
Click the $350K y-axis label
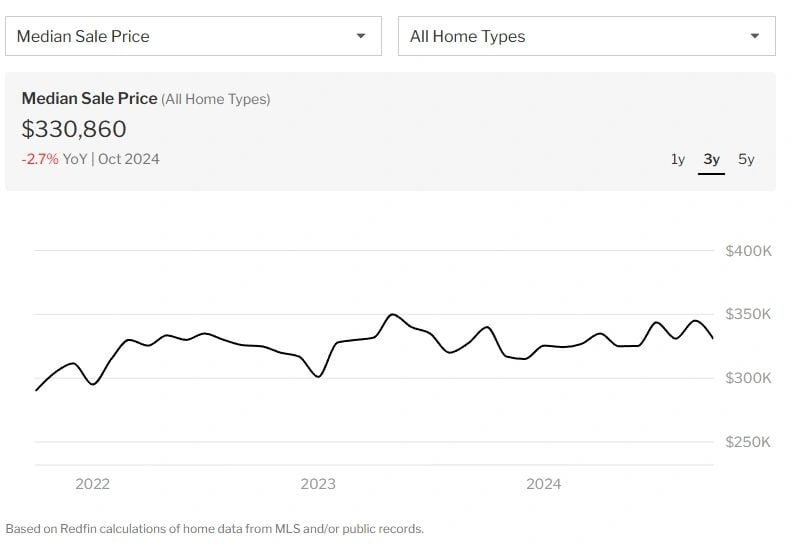(x=748, y=314)
